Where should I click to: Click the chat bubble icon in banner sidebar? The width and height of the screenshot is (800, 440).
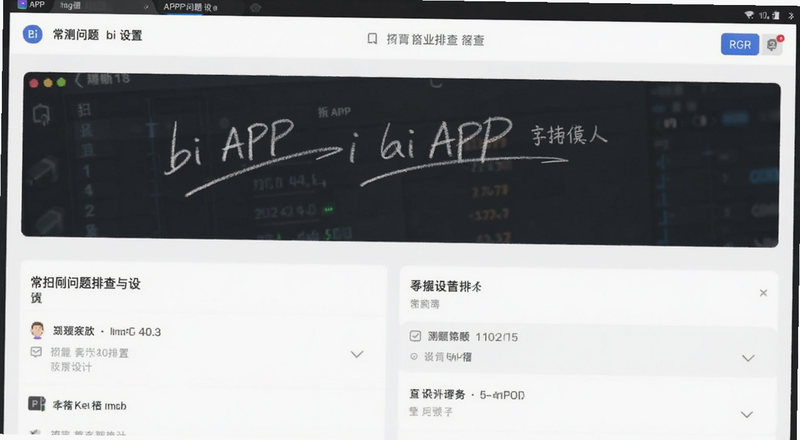tap(42, 114)
